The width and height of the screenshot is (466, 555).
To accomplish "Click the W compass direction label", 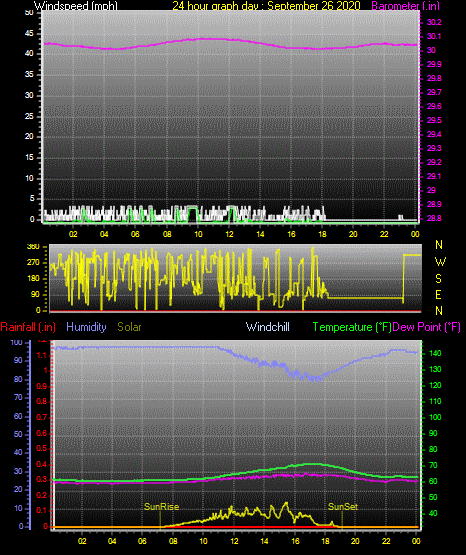I will (x=440, y=262).
